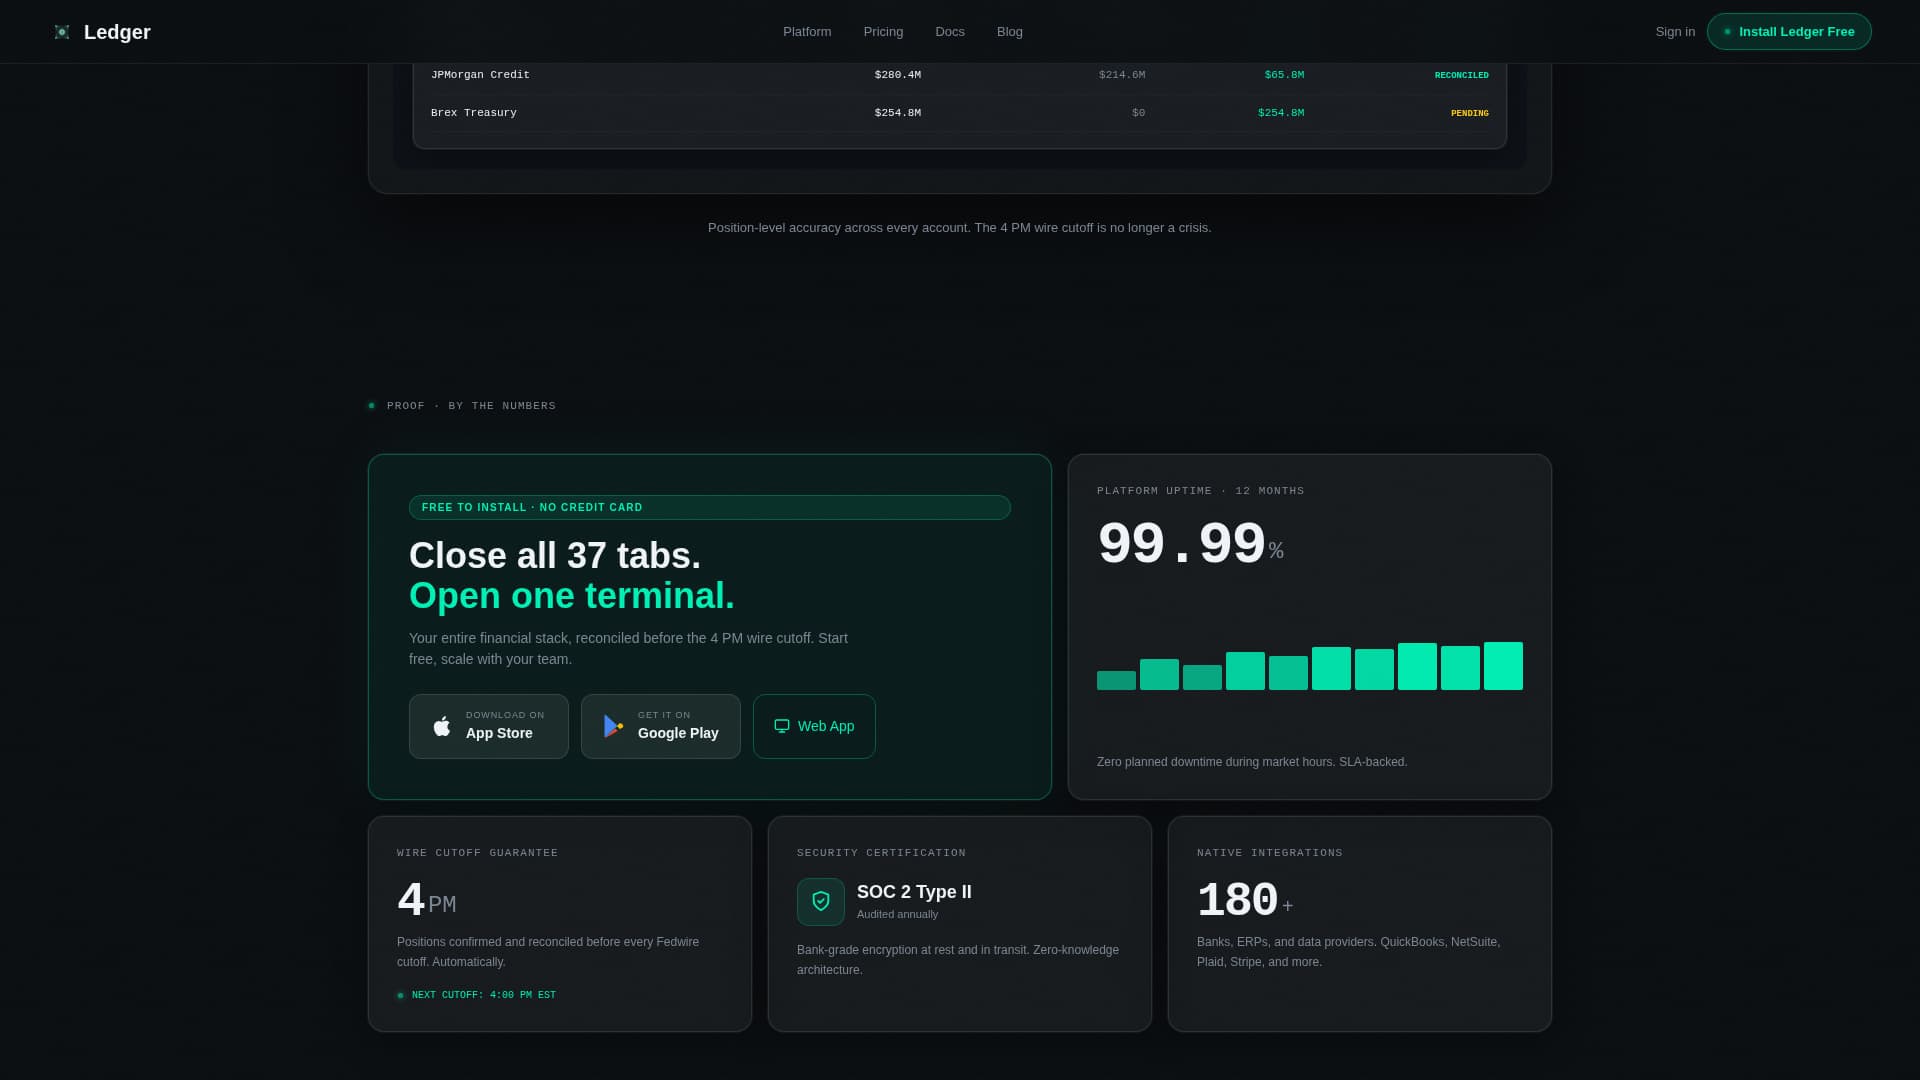Click the shortest first uptime bar
Screen dimensions: 1920x1080
1116,680
